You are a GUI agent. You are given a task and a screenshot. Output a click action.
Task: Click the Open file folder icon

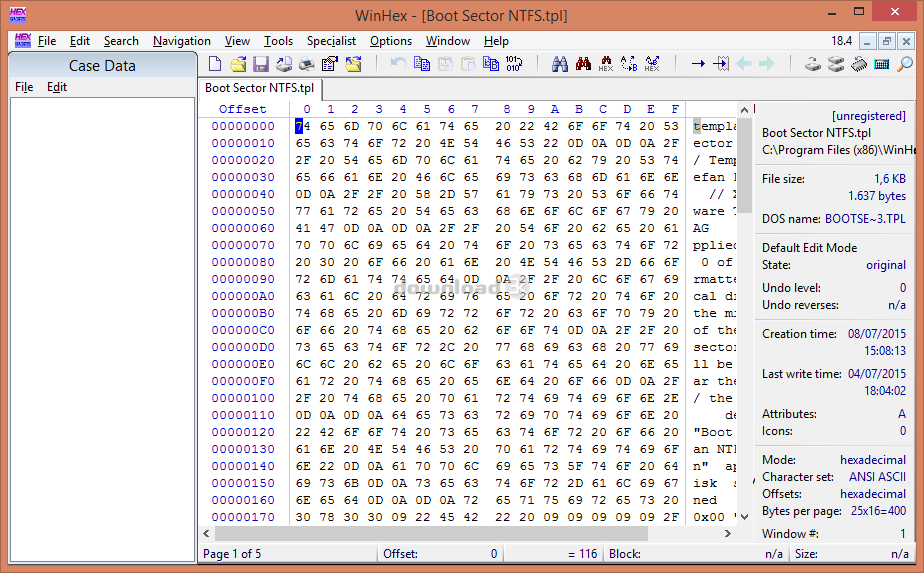point(238,64)
